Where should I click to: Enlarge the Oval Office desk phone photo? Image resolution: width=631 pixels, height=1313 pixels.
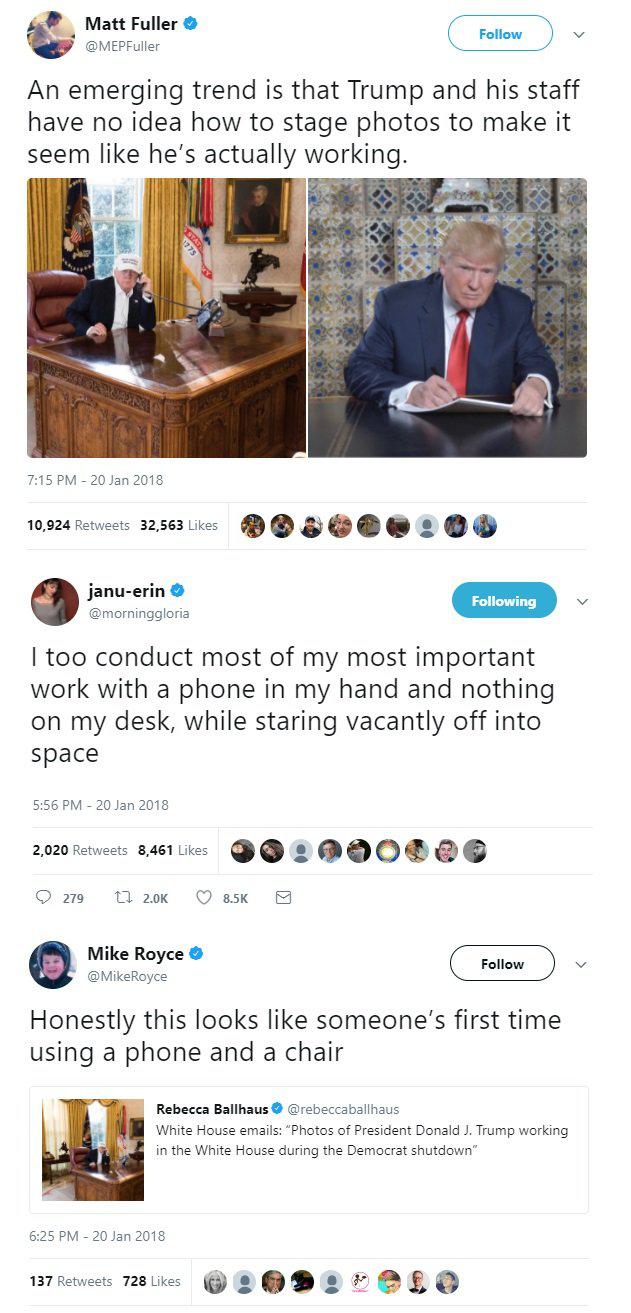click(166, 318)
